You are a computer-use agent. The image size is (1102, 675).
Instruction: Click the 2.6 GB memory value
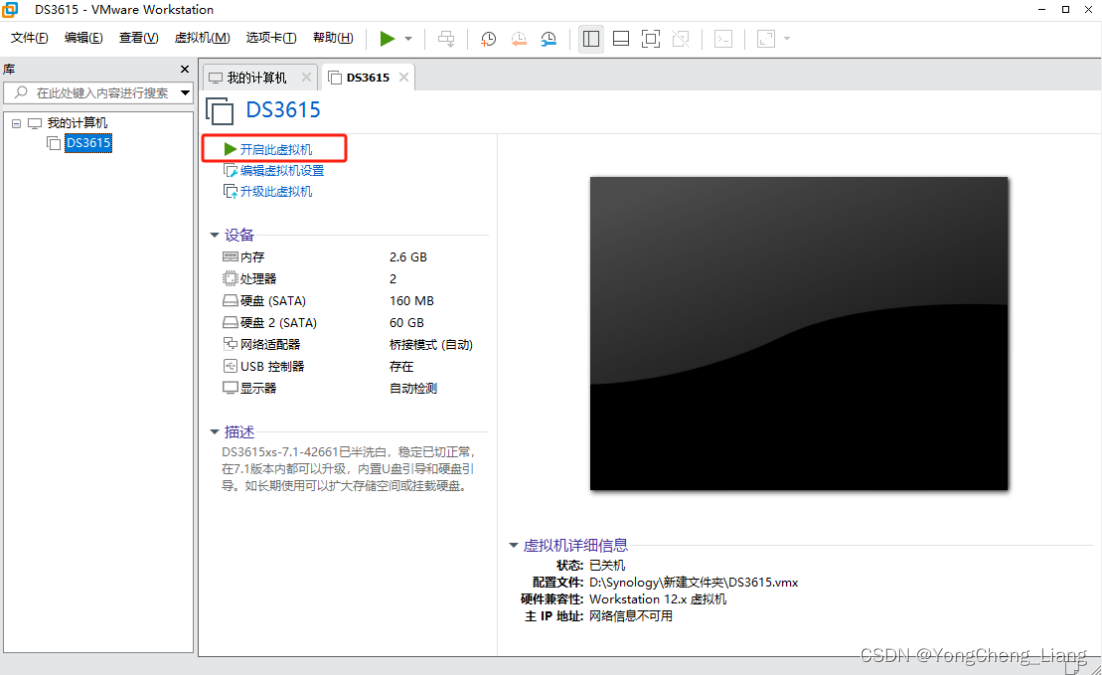(x=408, y=257)
